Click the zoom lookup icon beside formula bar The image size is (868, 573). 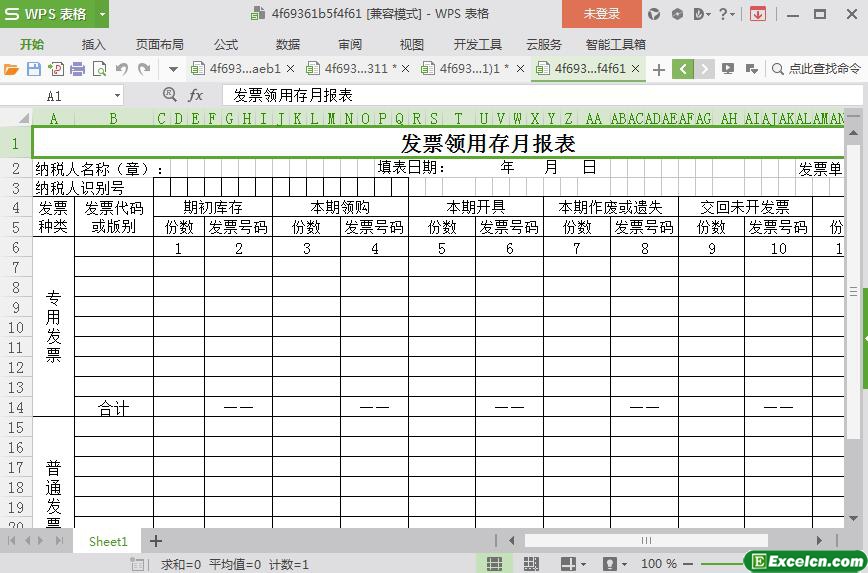point(169,95)
